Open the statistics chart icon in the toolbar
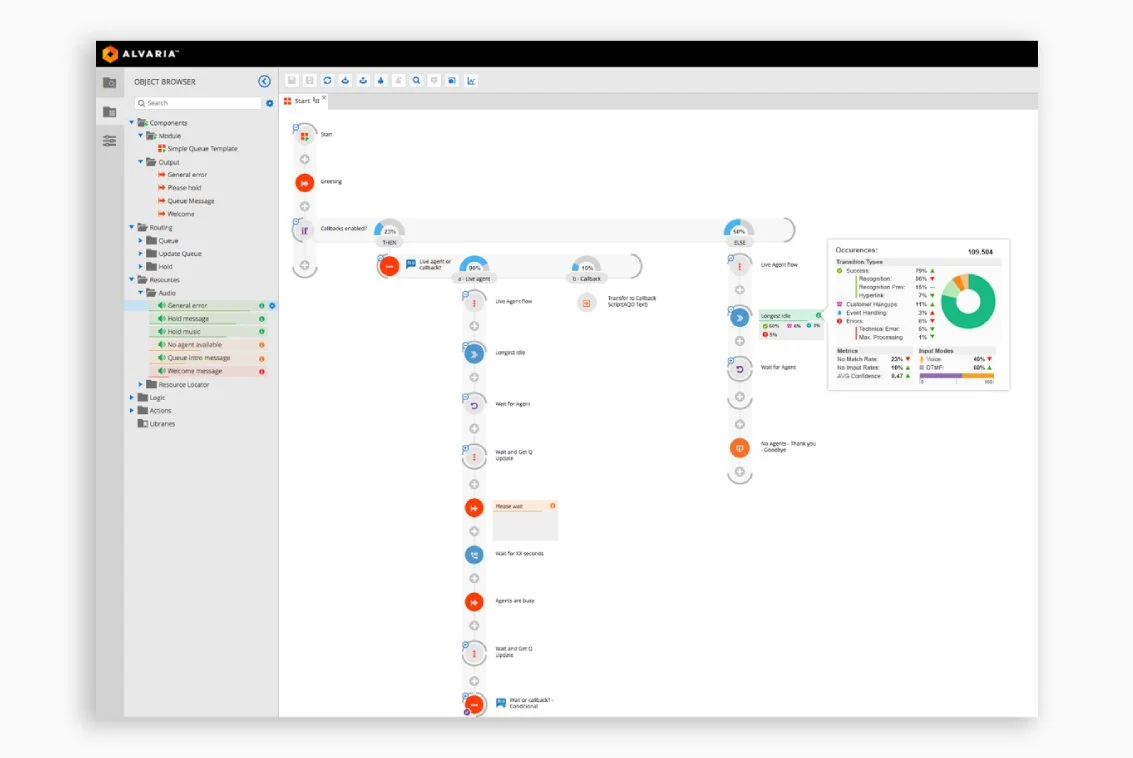Image resolution: width=1133 pixels, height=758 pixels. [471, 81]
